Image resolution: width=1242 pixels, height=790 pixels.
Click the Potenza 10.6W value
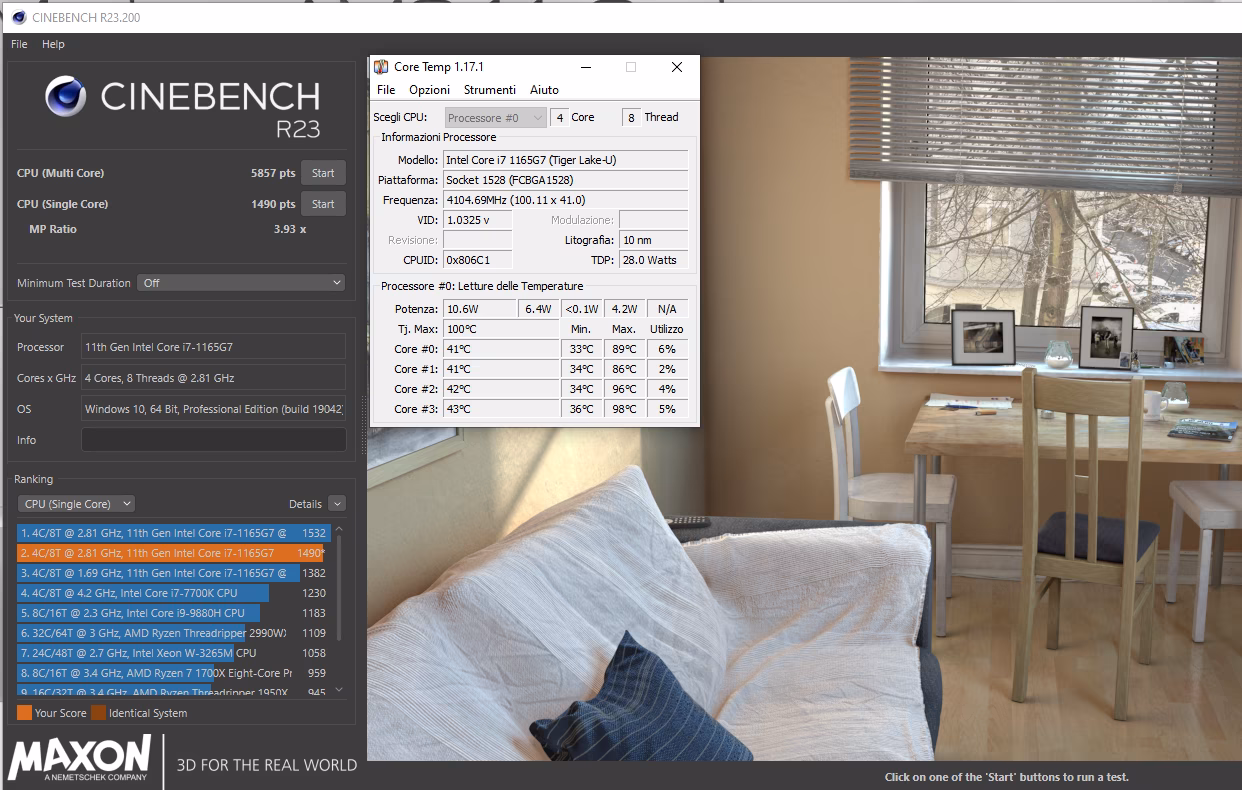480,309
